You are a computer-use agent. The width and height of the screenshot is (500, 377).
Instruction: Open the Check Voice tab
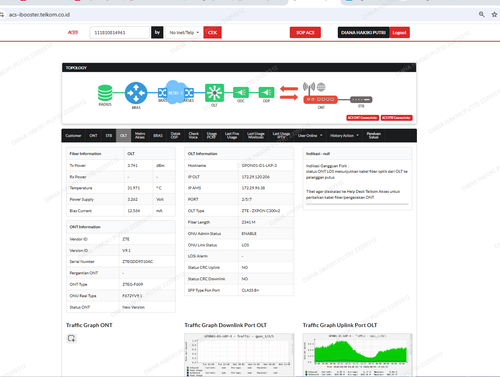coord(193,136)
